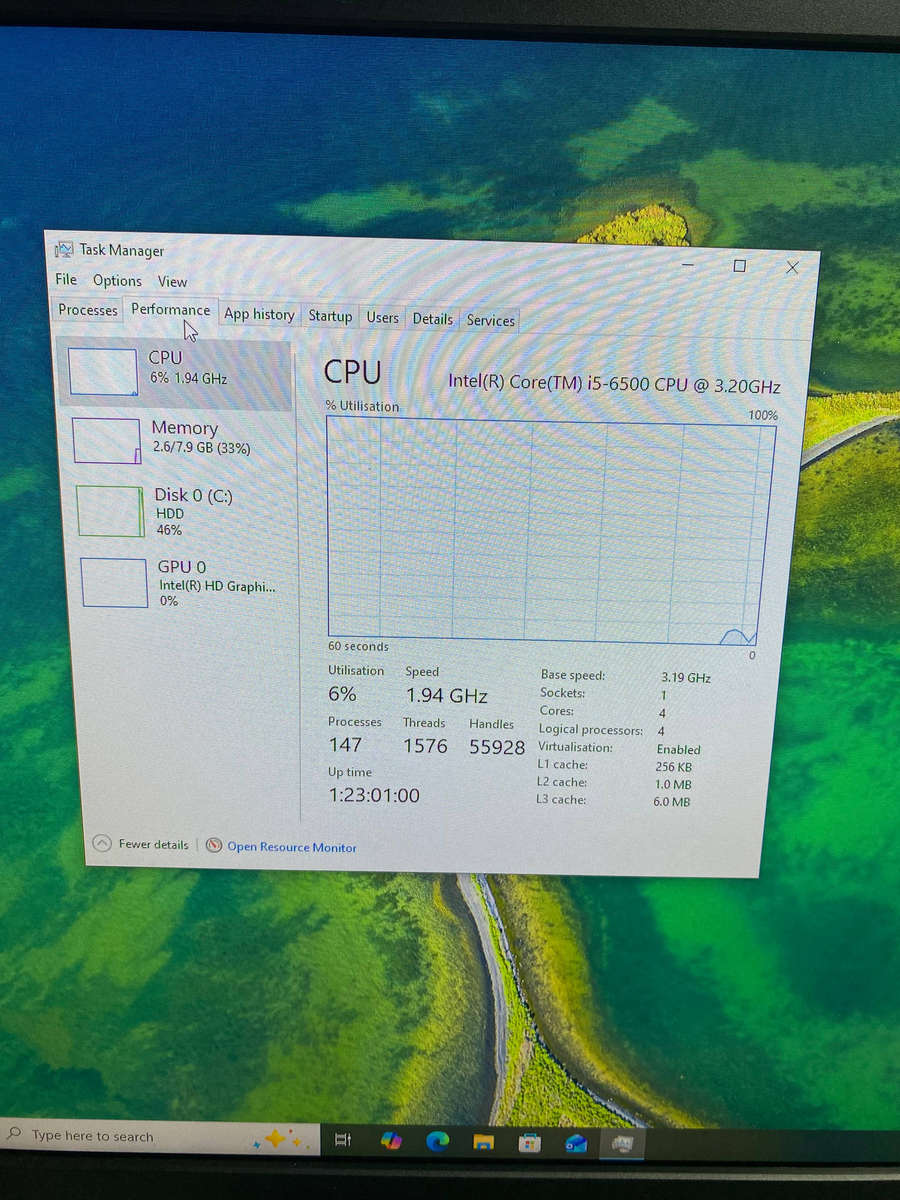Open the Users tab

pyautogui.click(x=382, y=318)
